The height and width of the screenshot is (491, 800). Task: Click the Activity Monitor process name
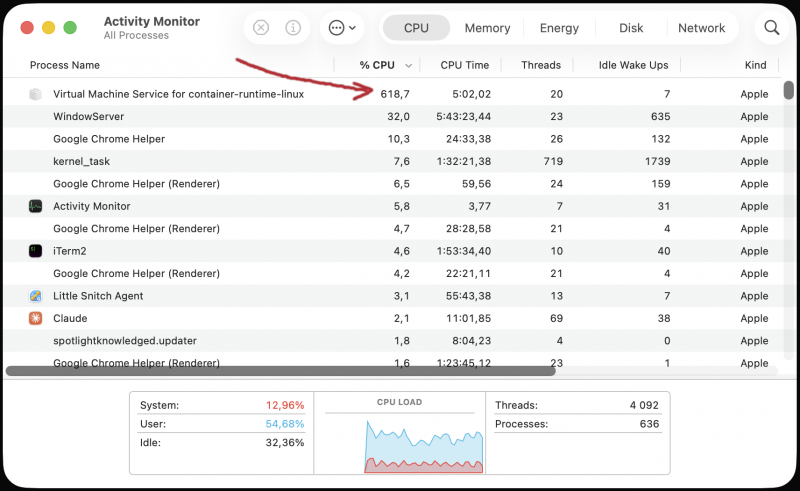(92, 206)
